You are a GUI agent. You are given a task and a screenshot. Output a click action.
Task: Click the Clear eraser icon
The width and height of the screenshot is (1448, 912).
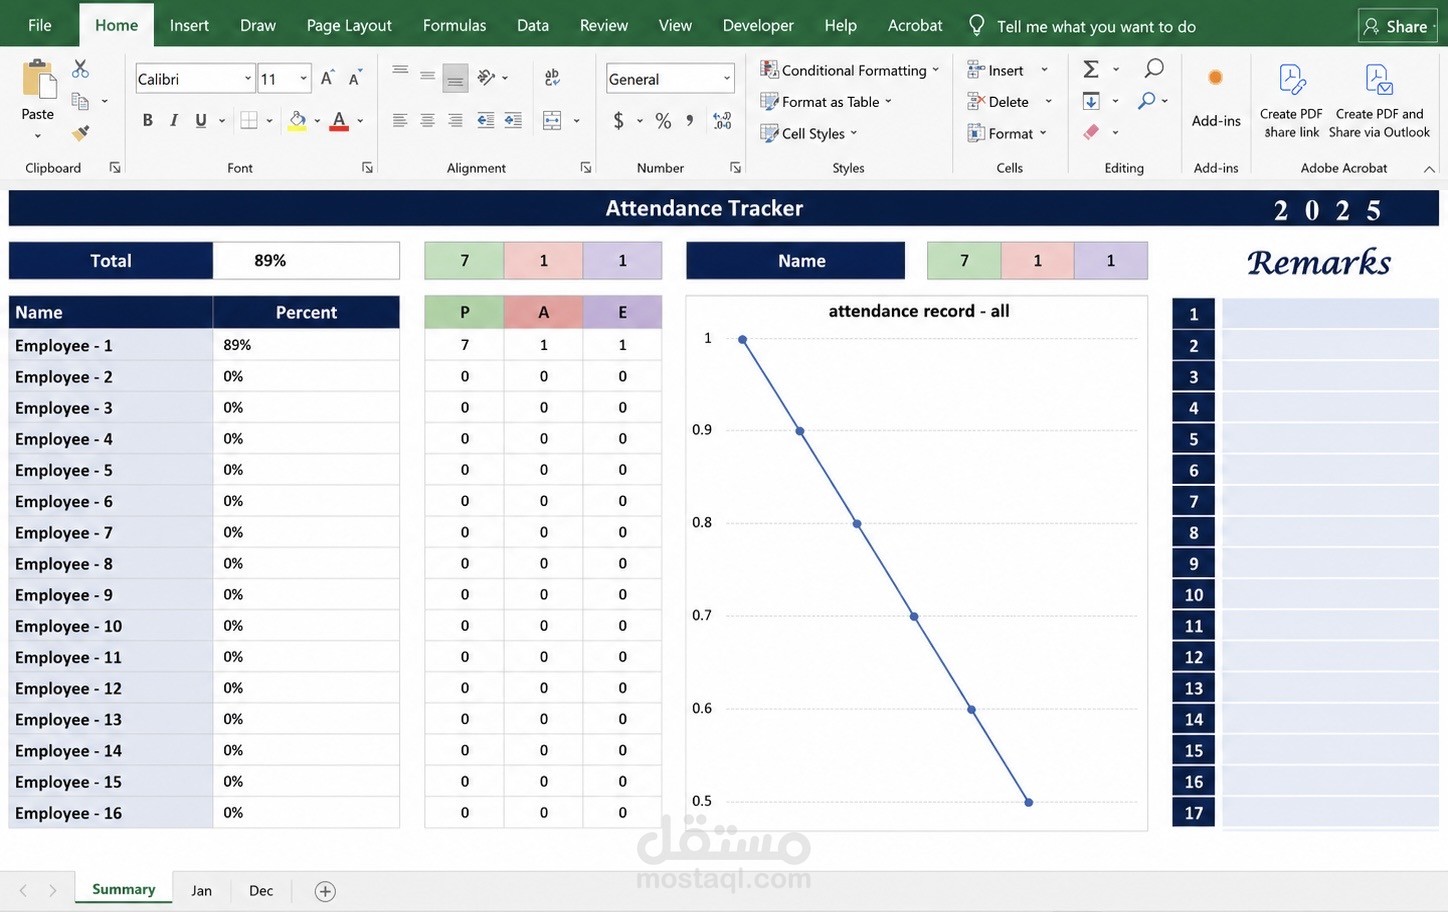1091,132
